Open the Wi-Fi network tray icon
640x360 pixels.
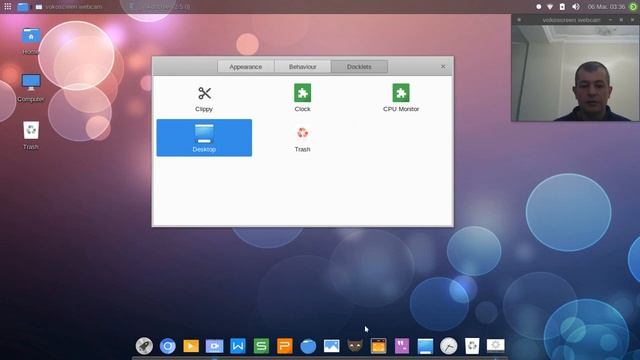pos(550,7)
